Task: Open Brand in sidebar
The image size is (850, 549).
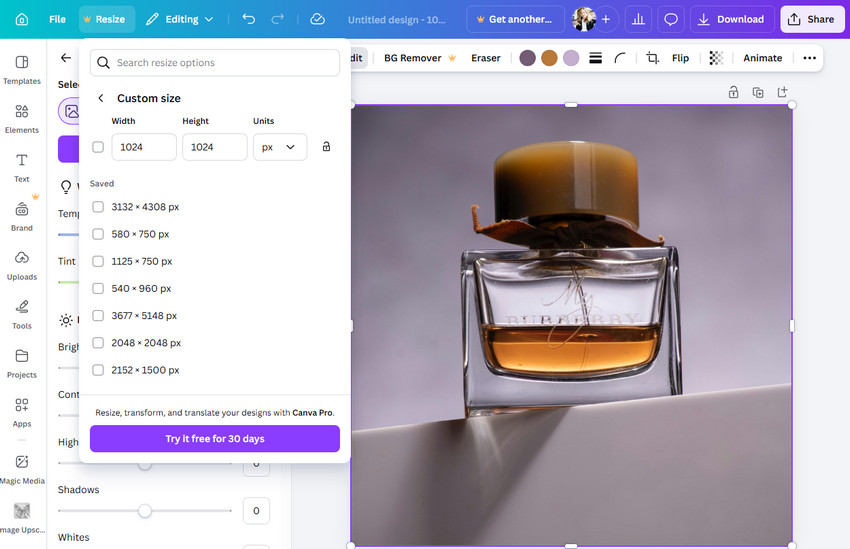Action: point(22,217)
